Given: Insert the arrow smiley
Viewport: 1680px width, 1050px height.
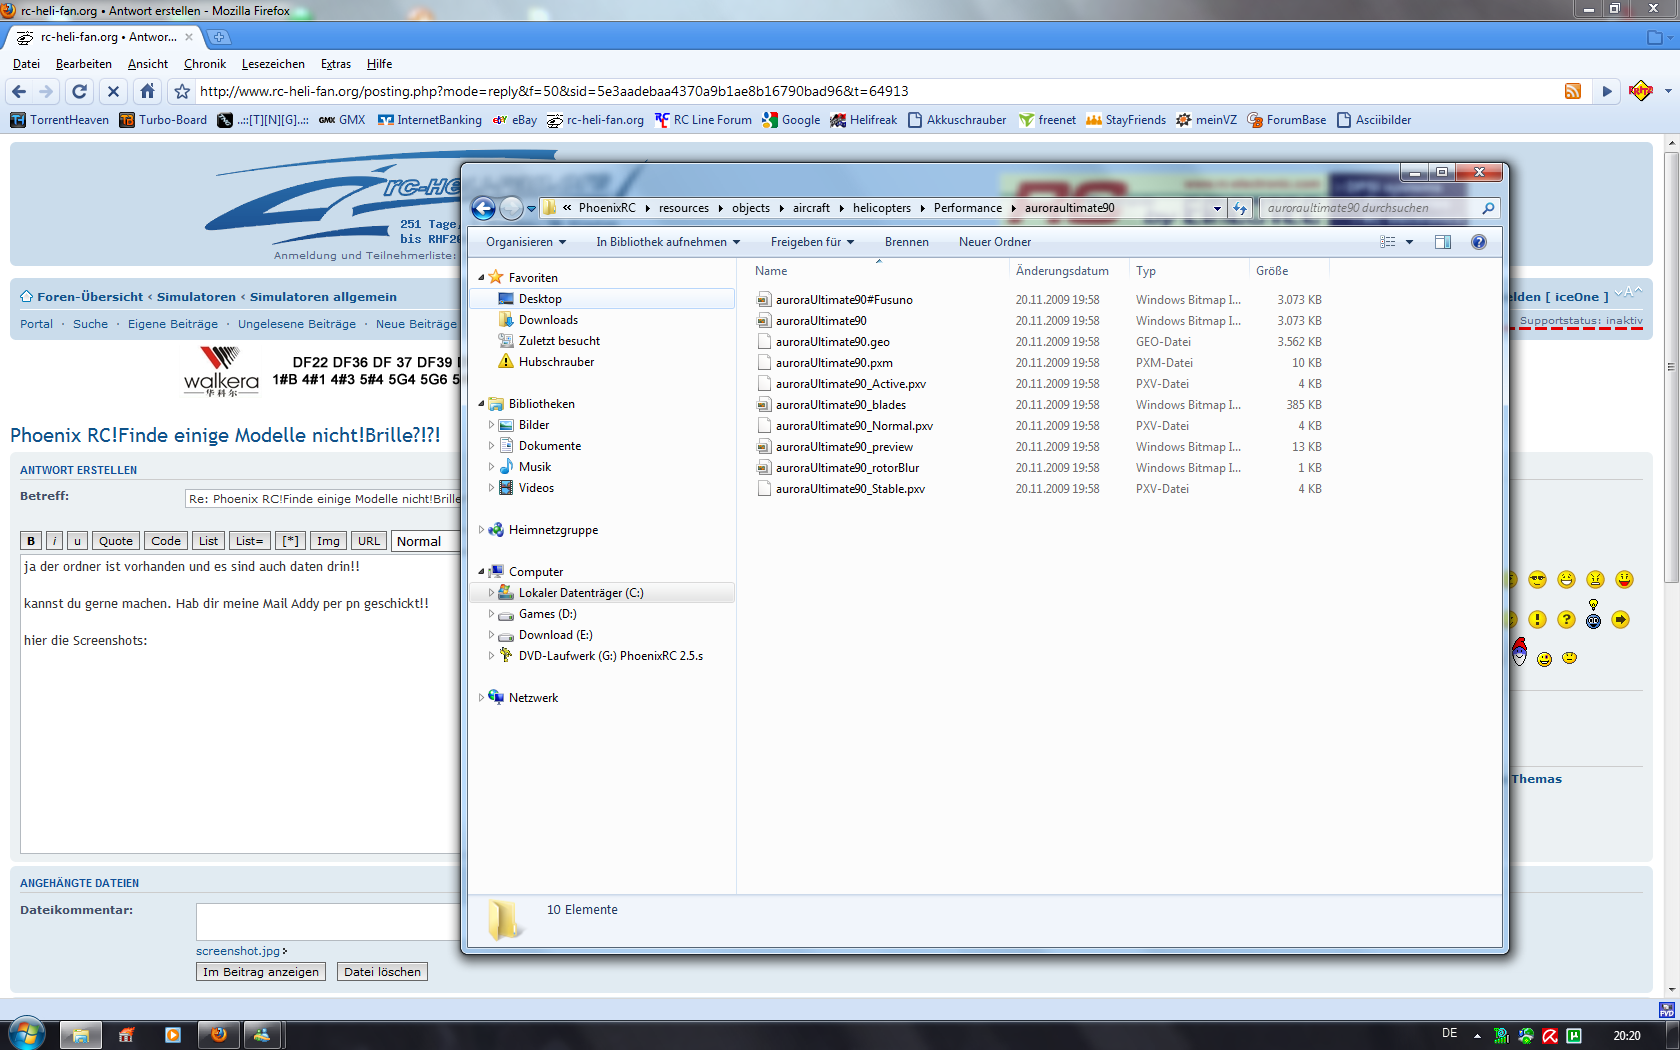Looking at the screenshot, I should (x=1621, y=620).
